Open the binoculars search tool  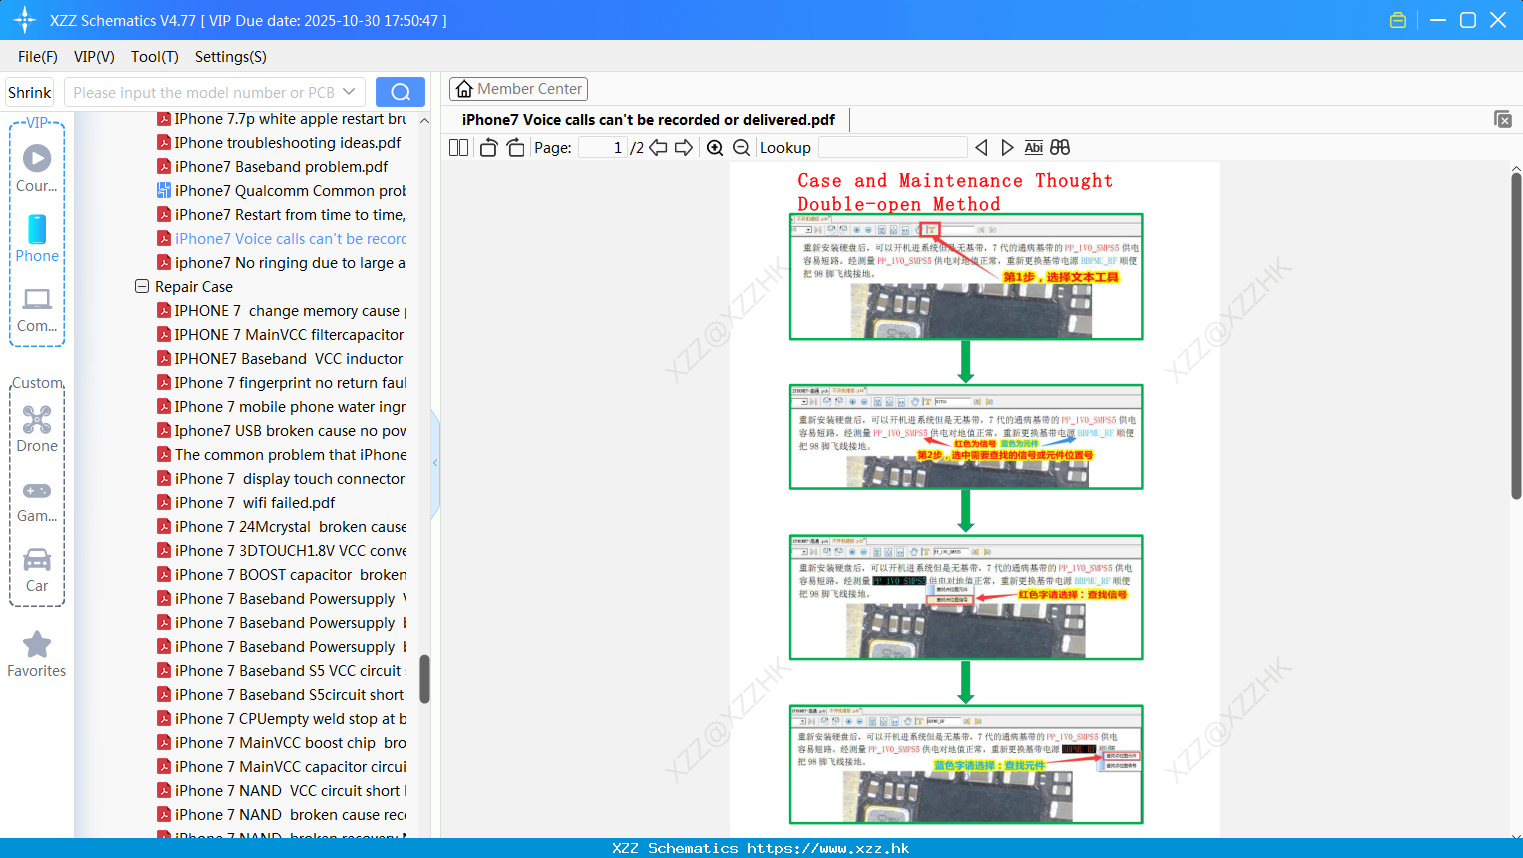pyautogui.click(x=1060, y=148)
